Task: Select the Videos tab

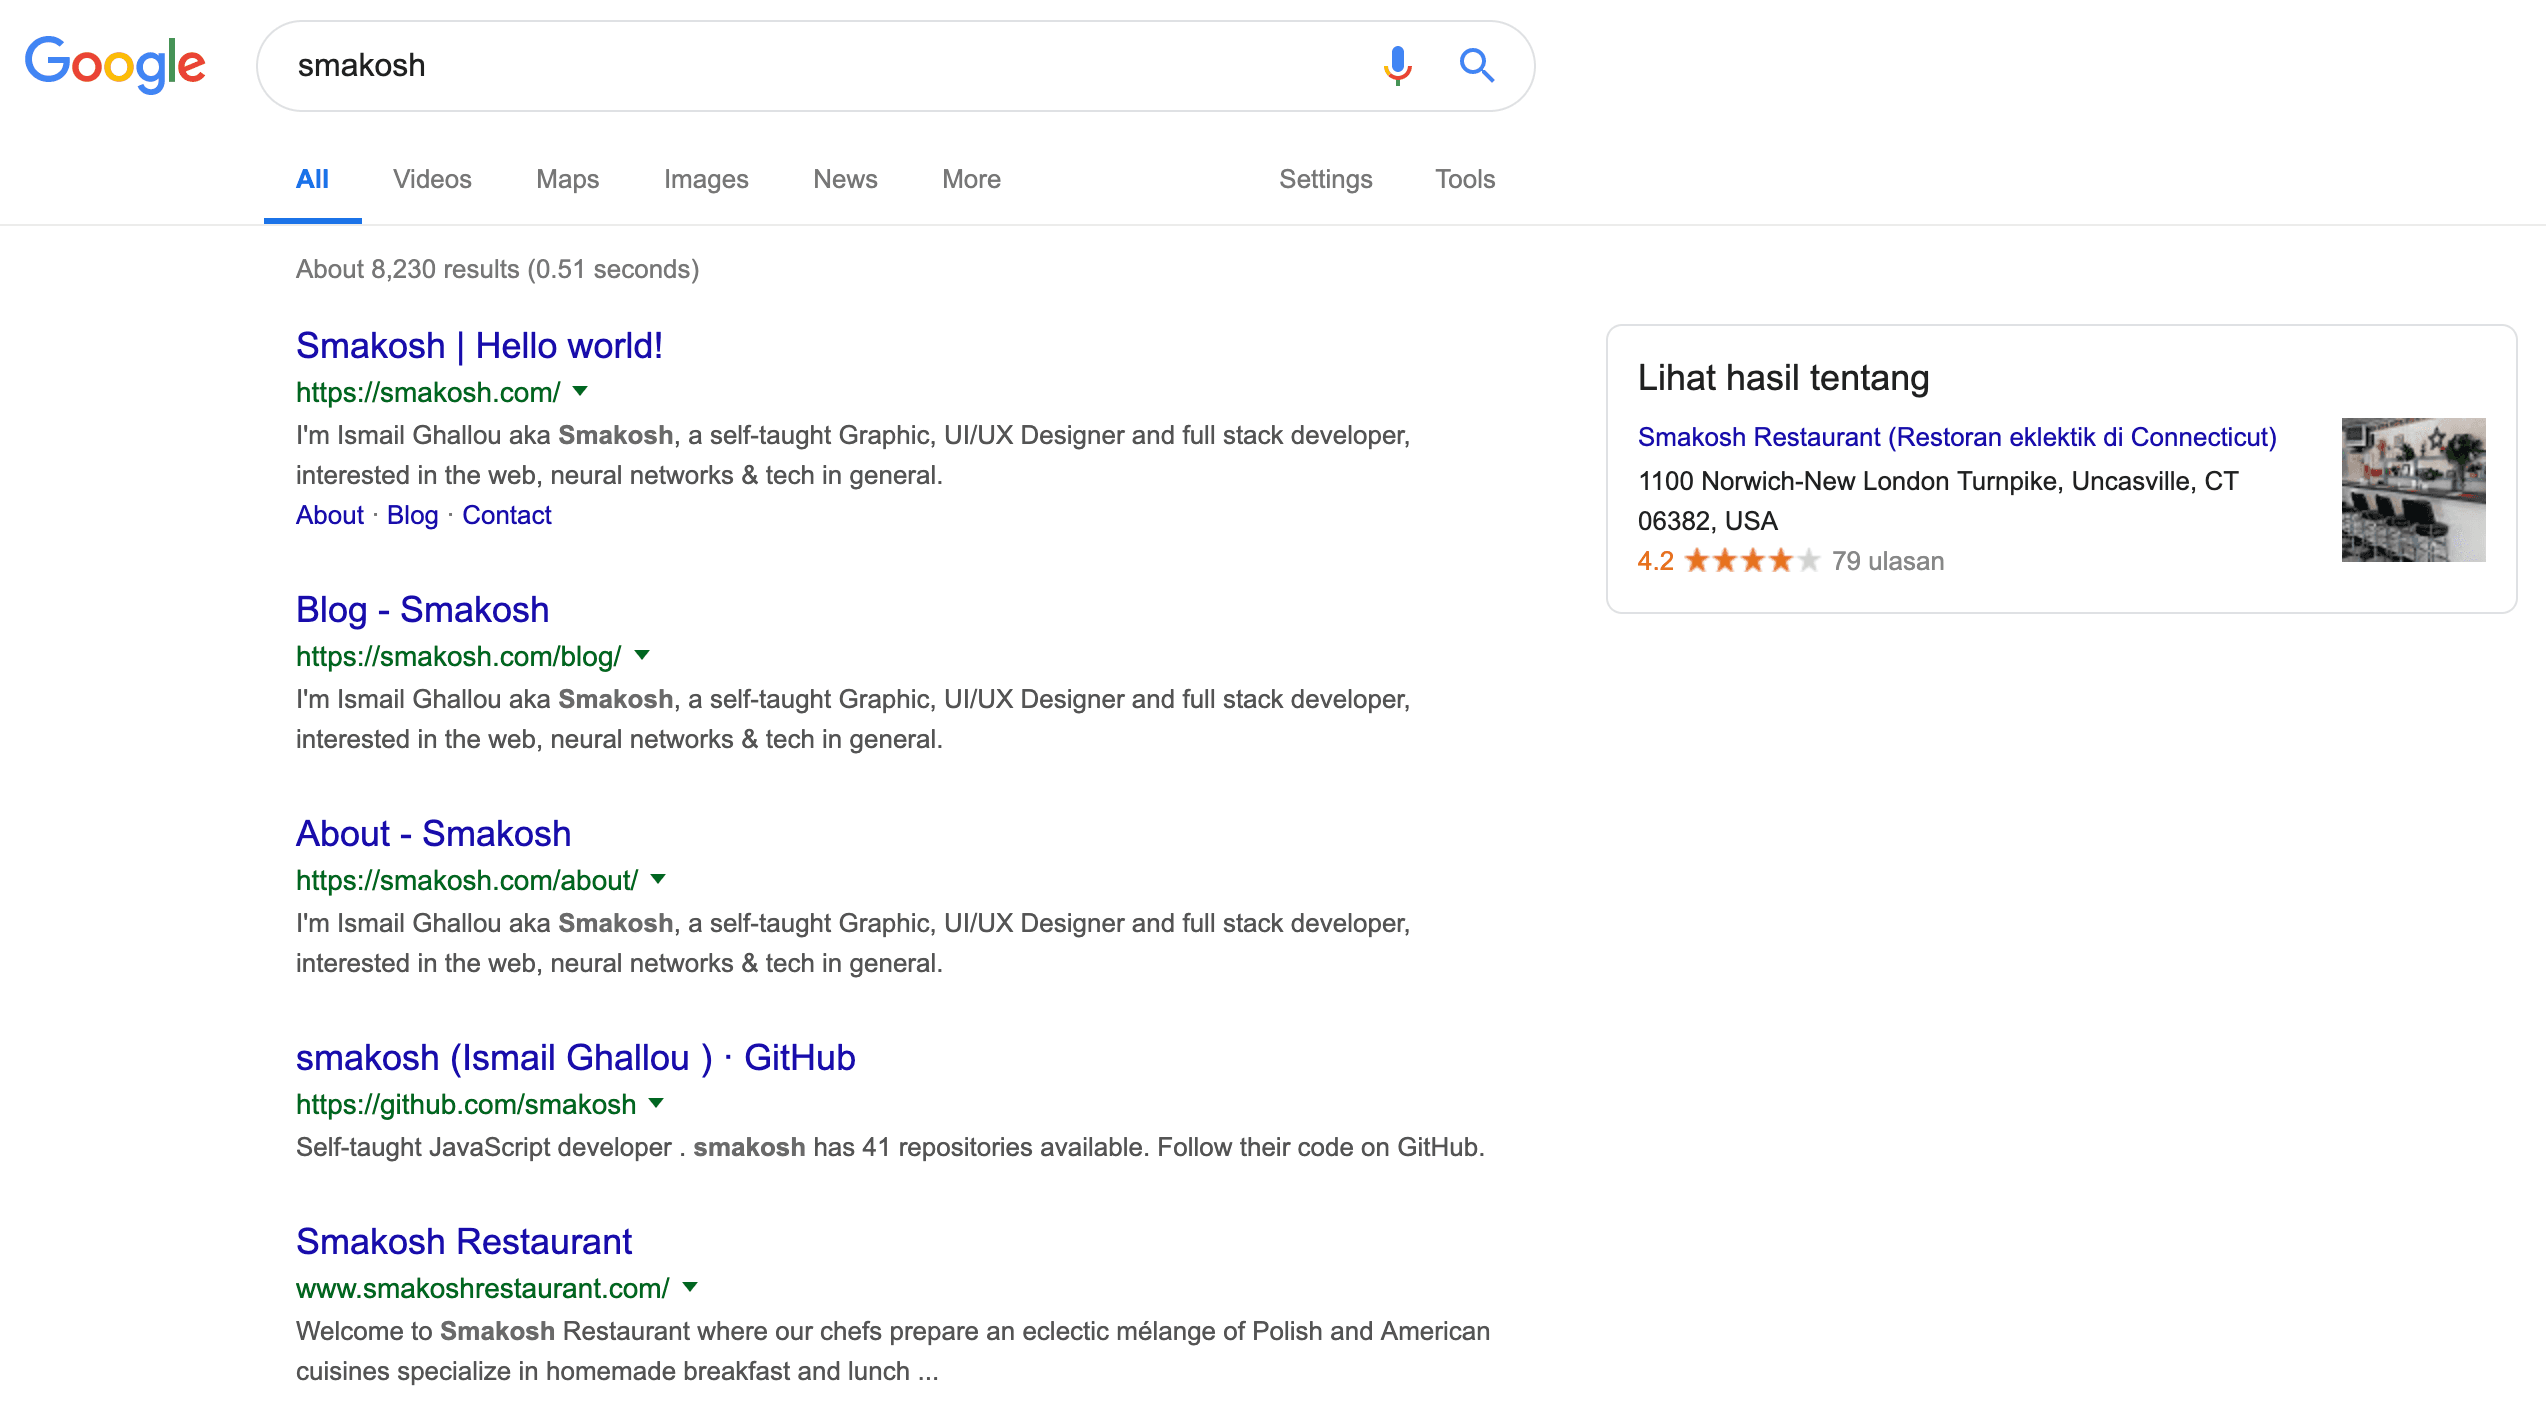Action: point(432,178)
